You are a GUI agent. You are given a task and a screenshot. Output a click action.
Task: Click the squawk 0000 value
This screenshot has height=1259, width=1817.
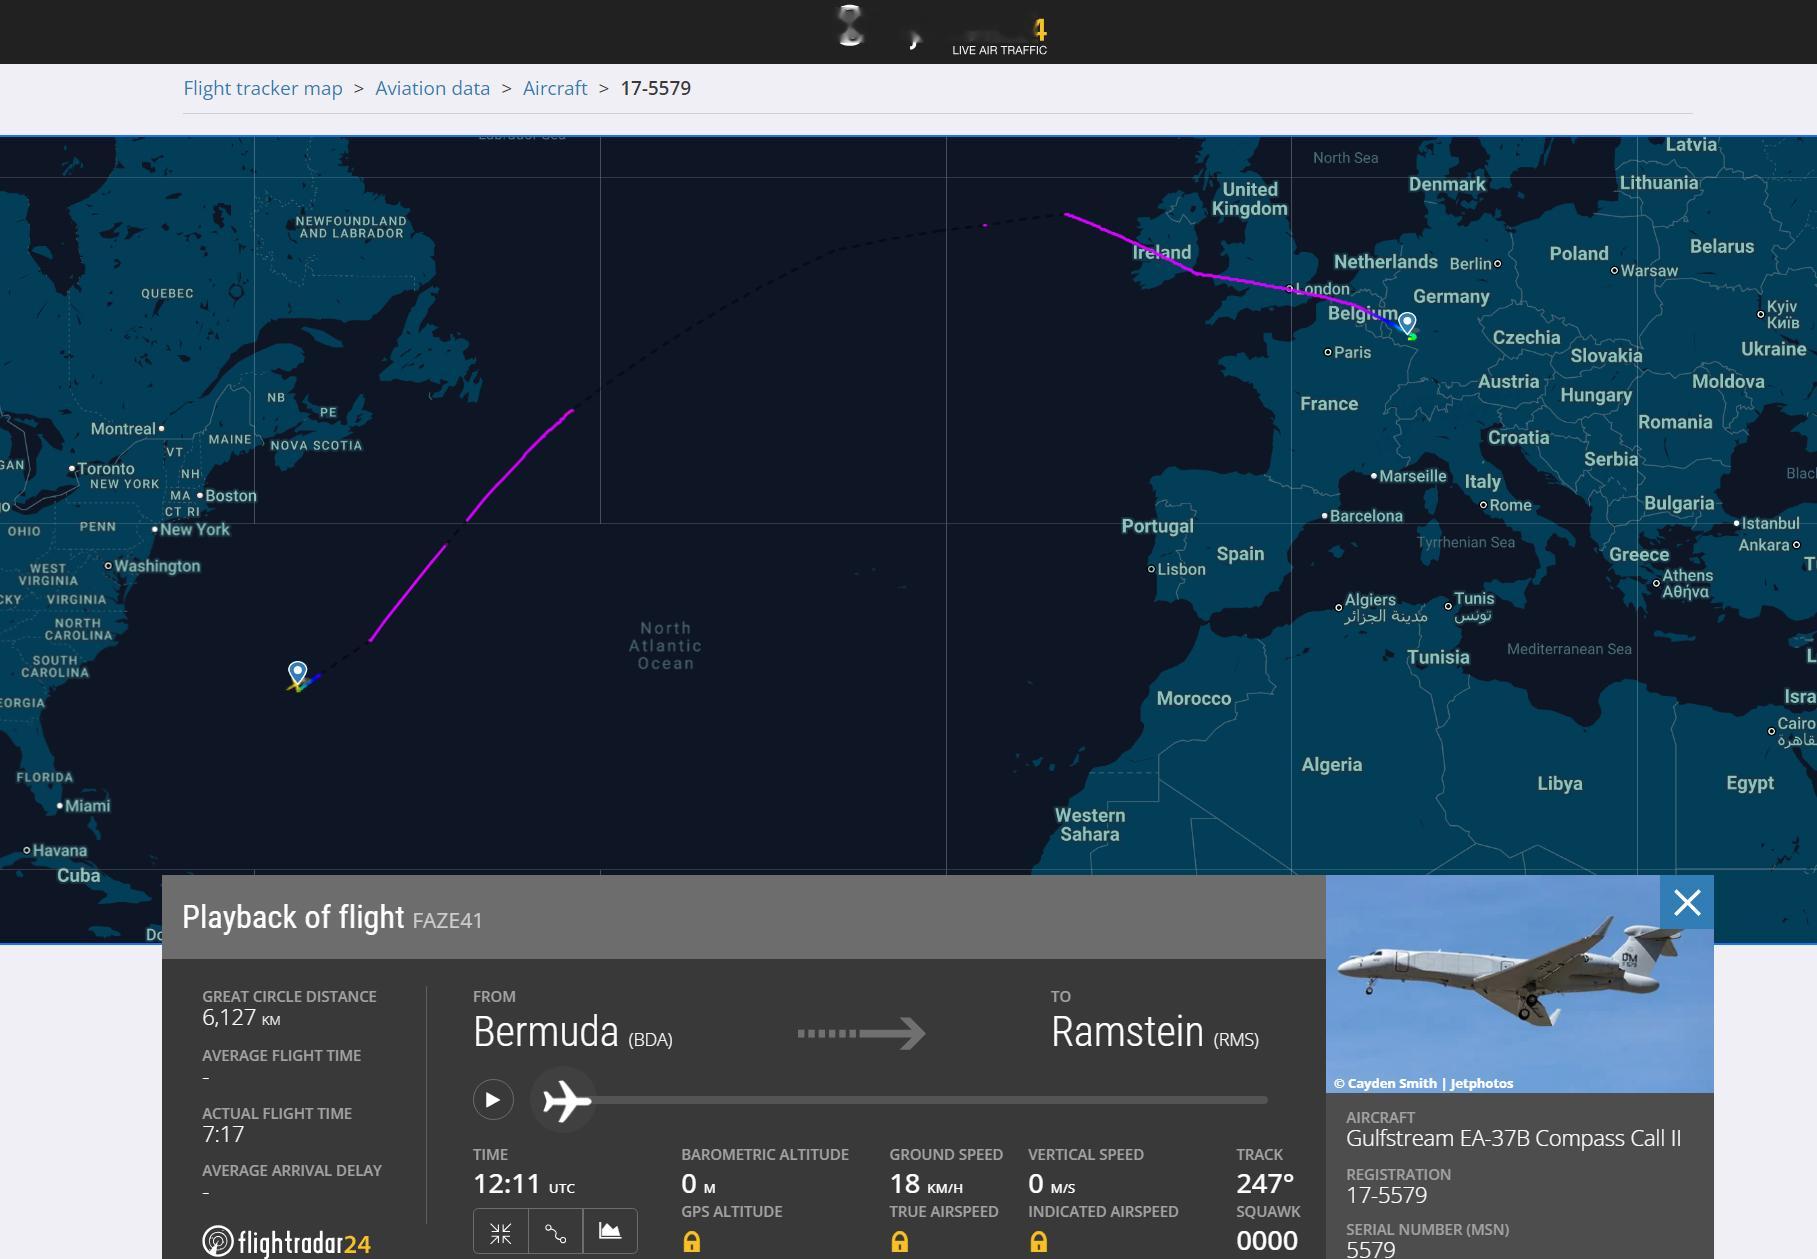click(x=1267, y=1241)
